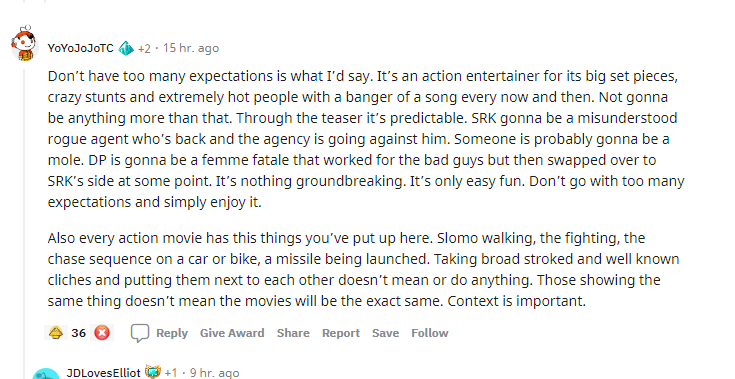Viewport: 735px width, 379px height.
Task: Downvote the comment with red X icon
Action: tap(102, 333)
